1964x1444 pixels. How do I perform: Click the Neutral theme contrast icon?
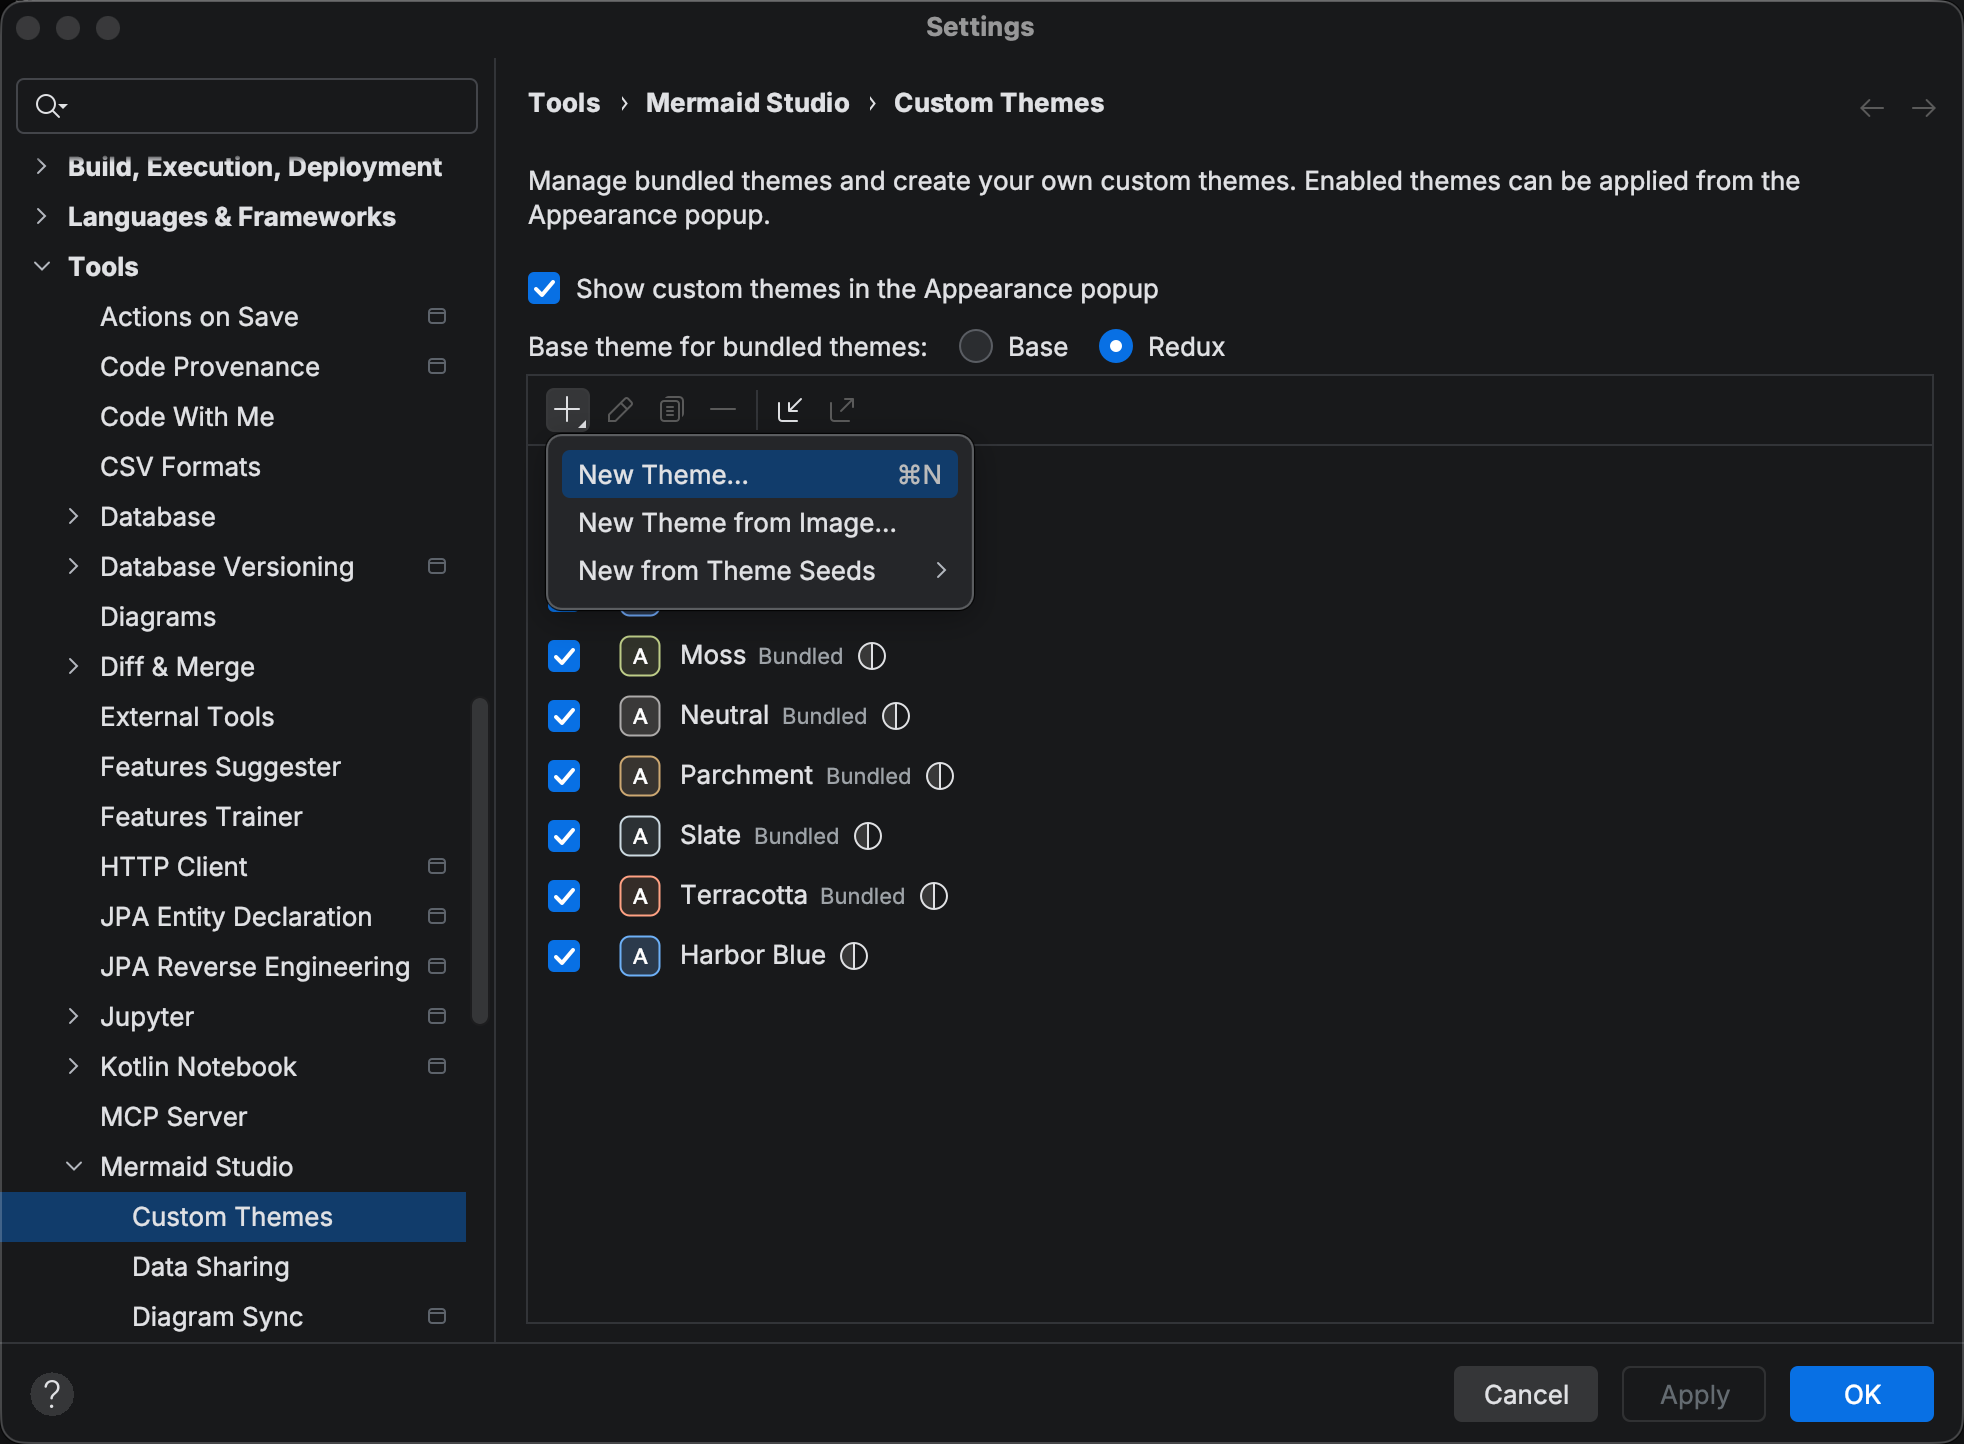(896, 716)
